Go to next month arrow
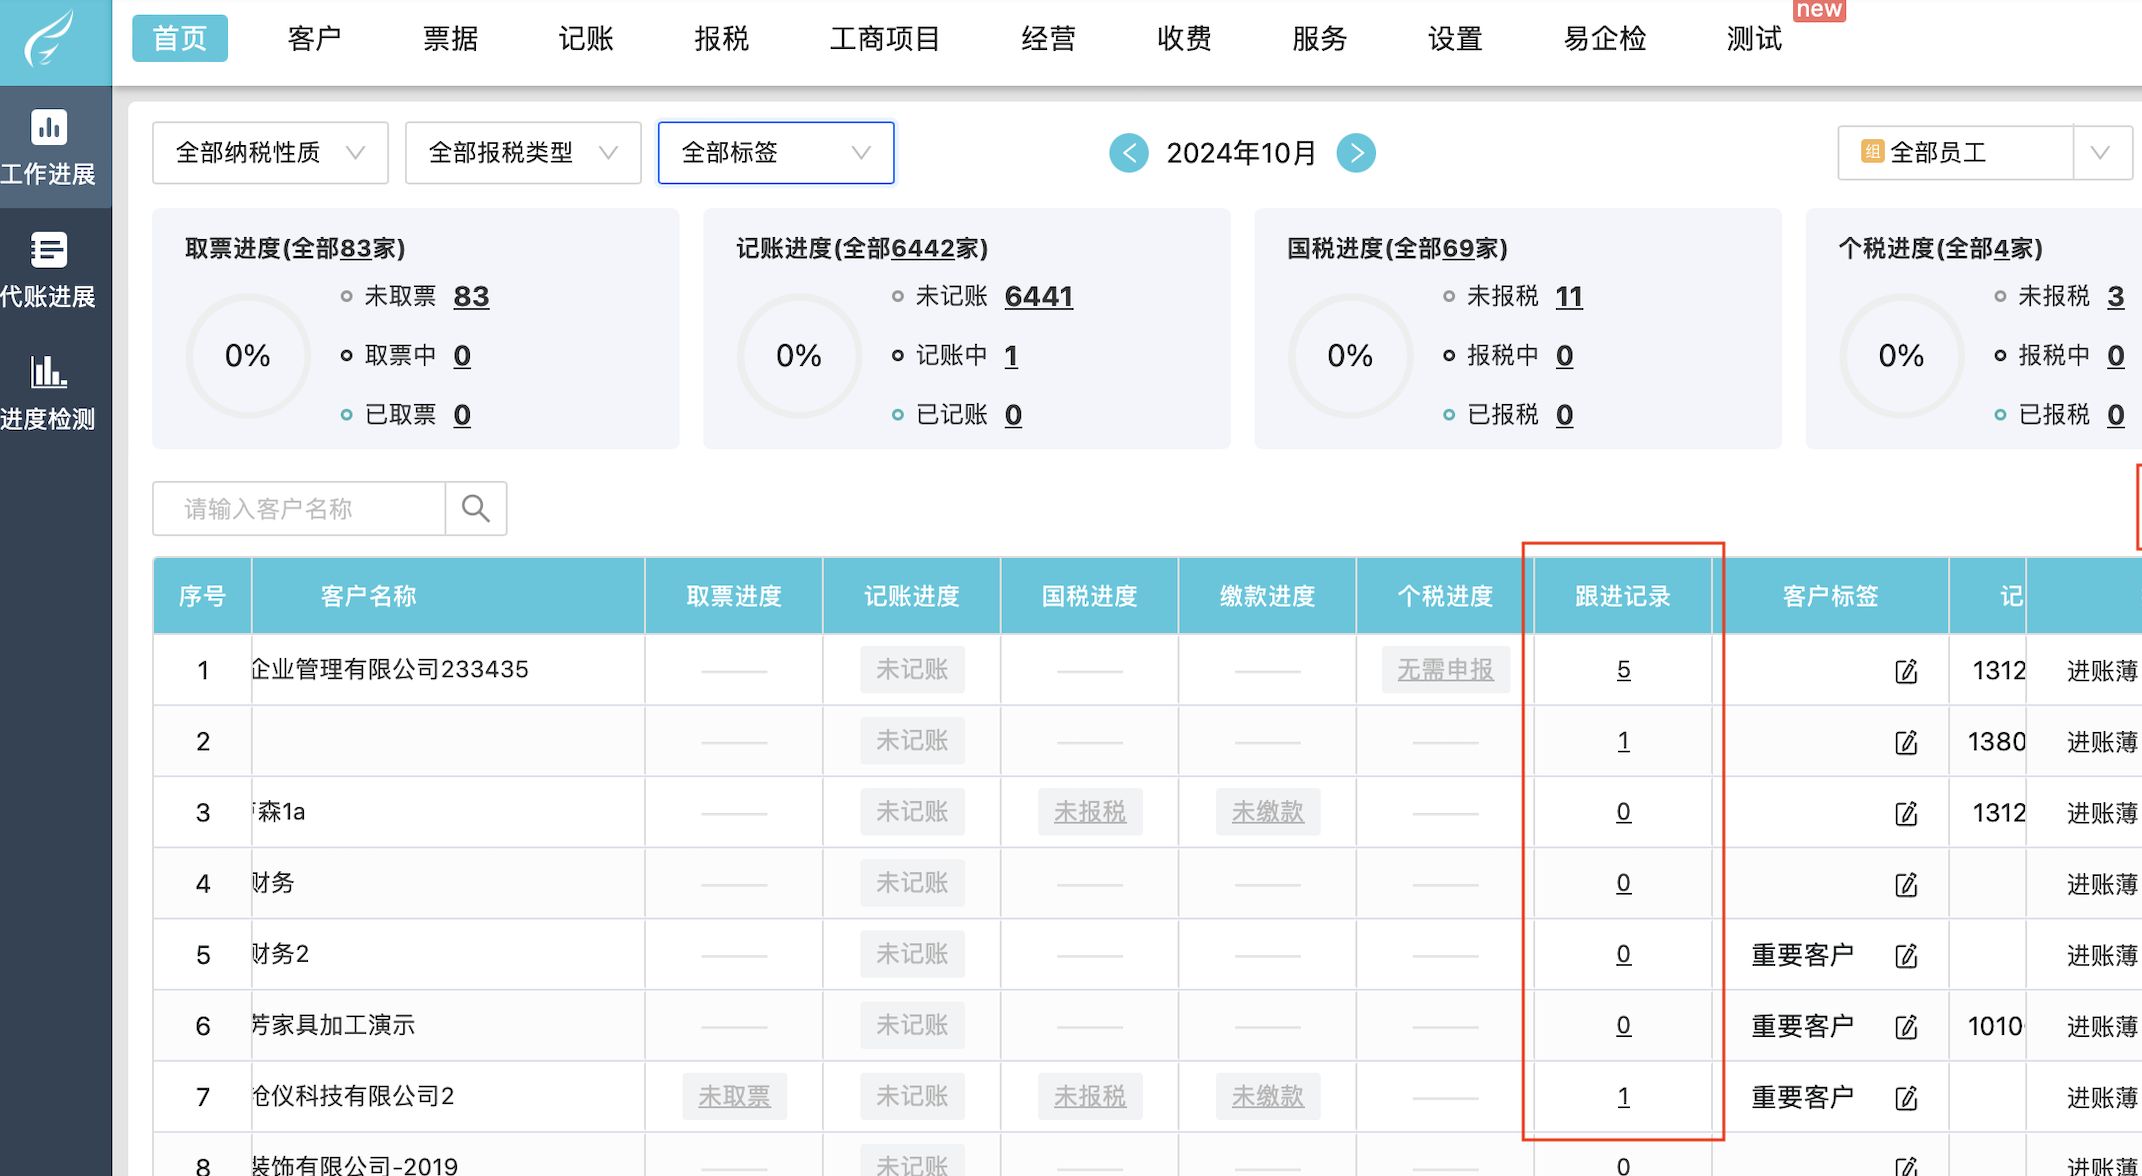 click(x=1356, y=153)
